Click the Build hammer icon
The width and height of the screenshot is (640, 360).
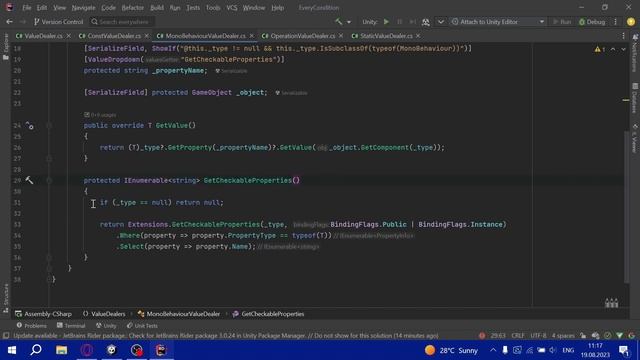tap(338, 22)
